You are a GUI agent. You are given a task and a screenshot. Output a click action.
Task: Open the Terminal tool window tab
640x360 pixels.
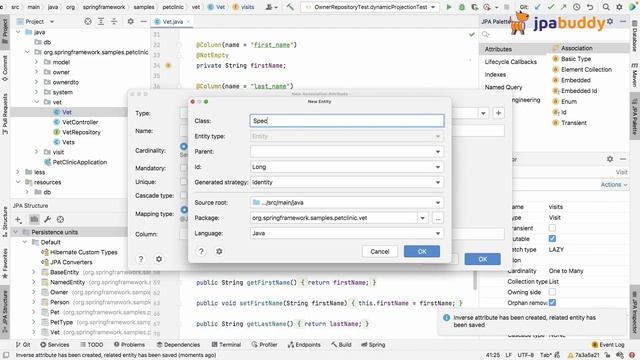[227, 345]
